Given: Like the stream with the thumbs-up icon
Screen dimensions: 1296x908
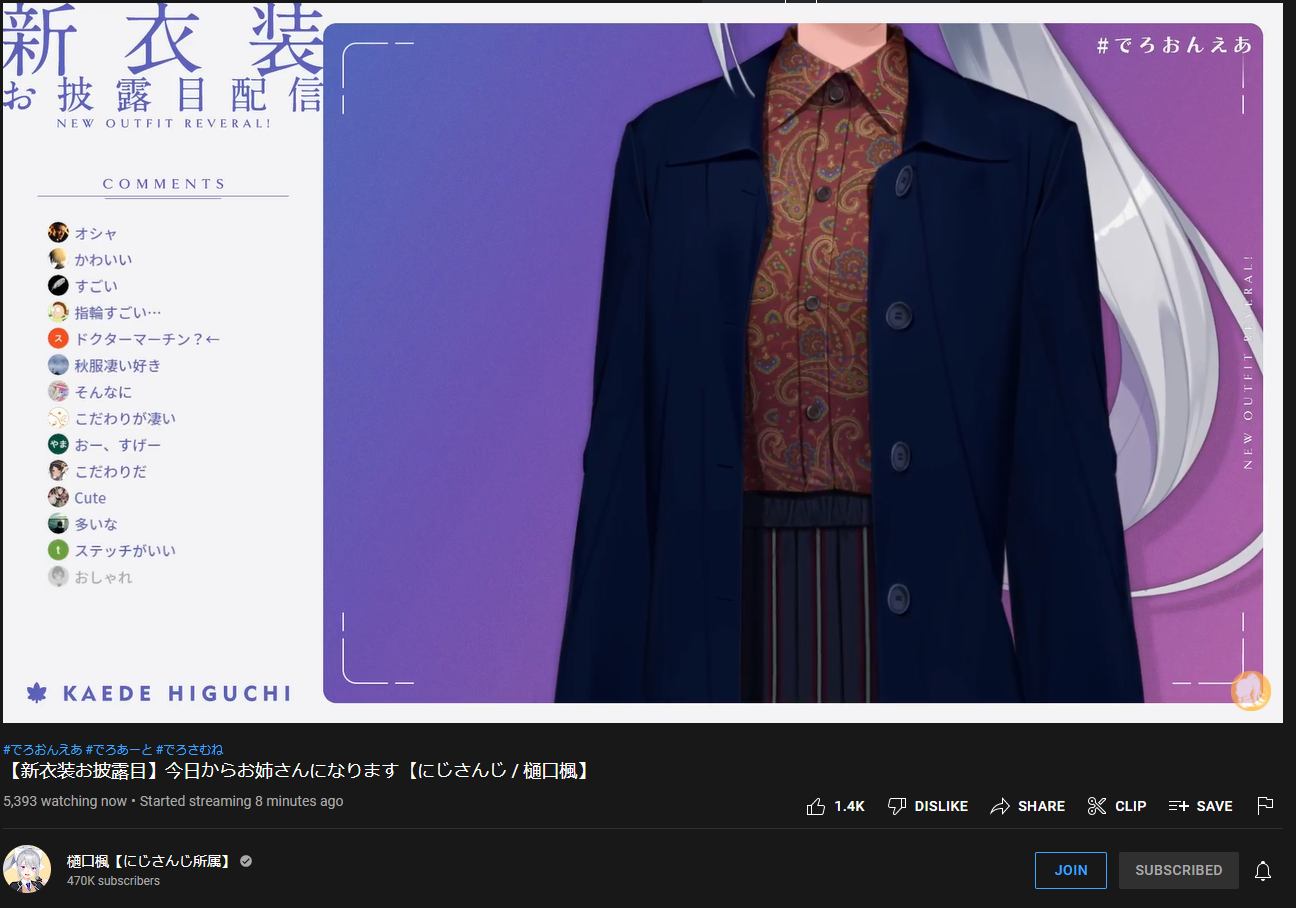Looking at the screenshot, I should point(816,806).
